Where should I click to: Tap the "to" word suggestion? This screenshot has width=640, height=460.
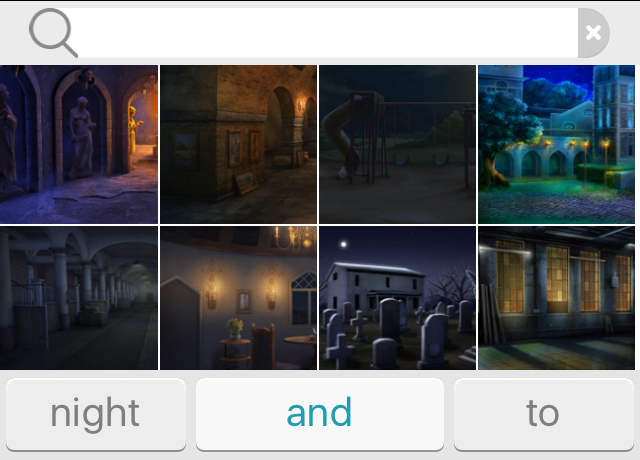pos(544,415)
